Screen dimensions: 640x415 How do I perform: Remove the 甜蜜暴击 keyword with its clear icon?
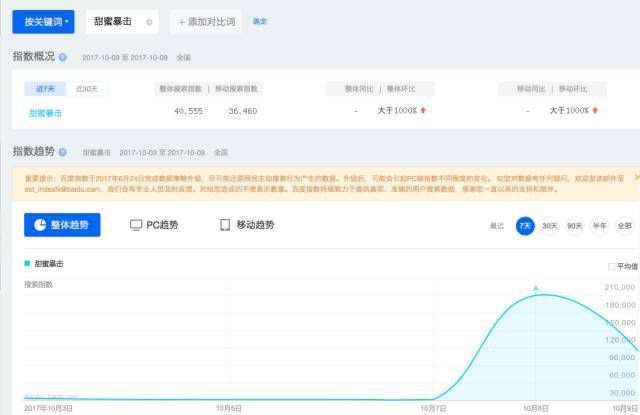point(149,22)
